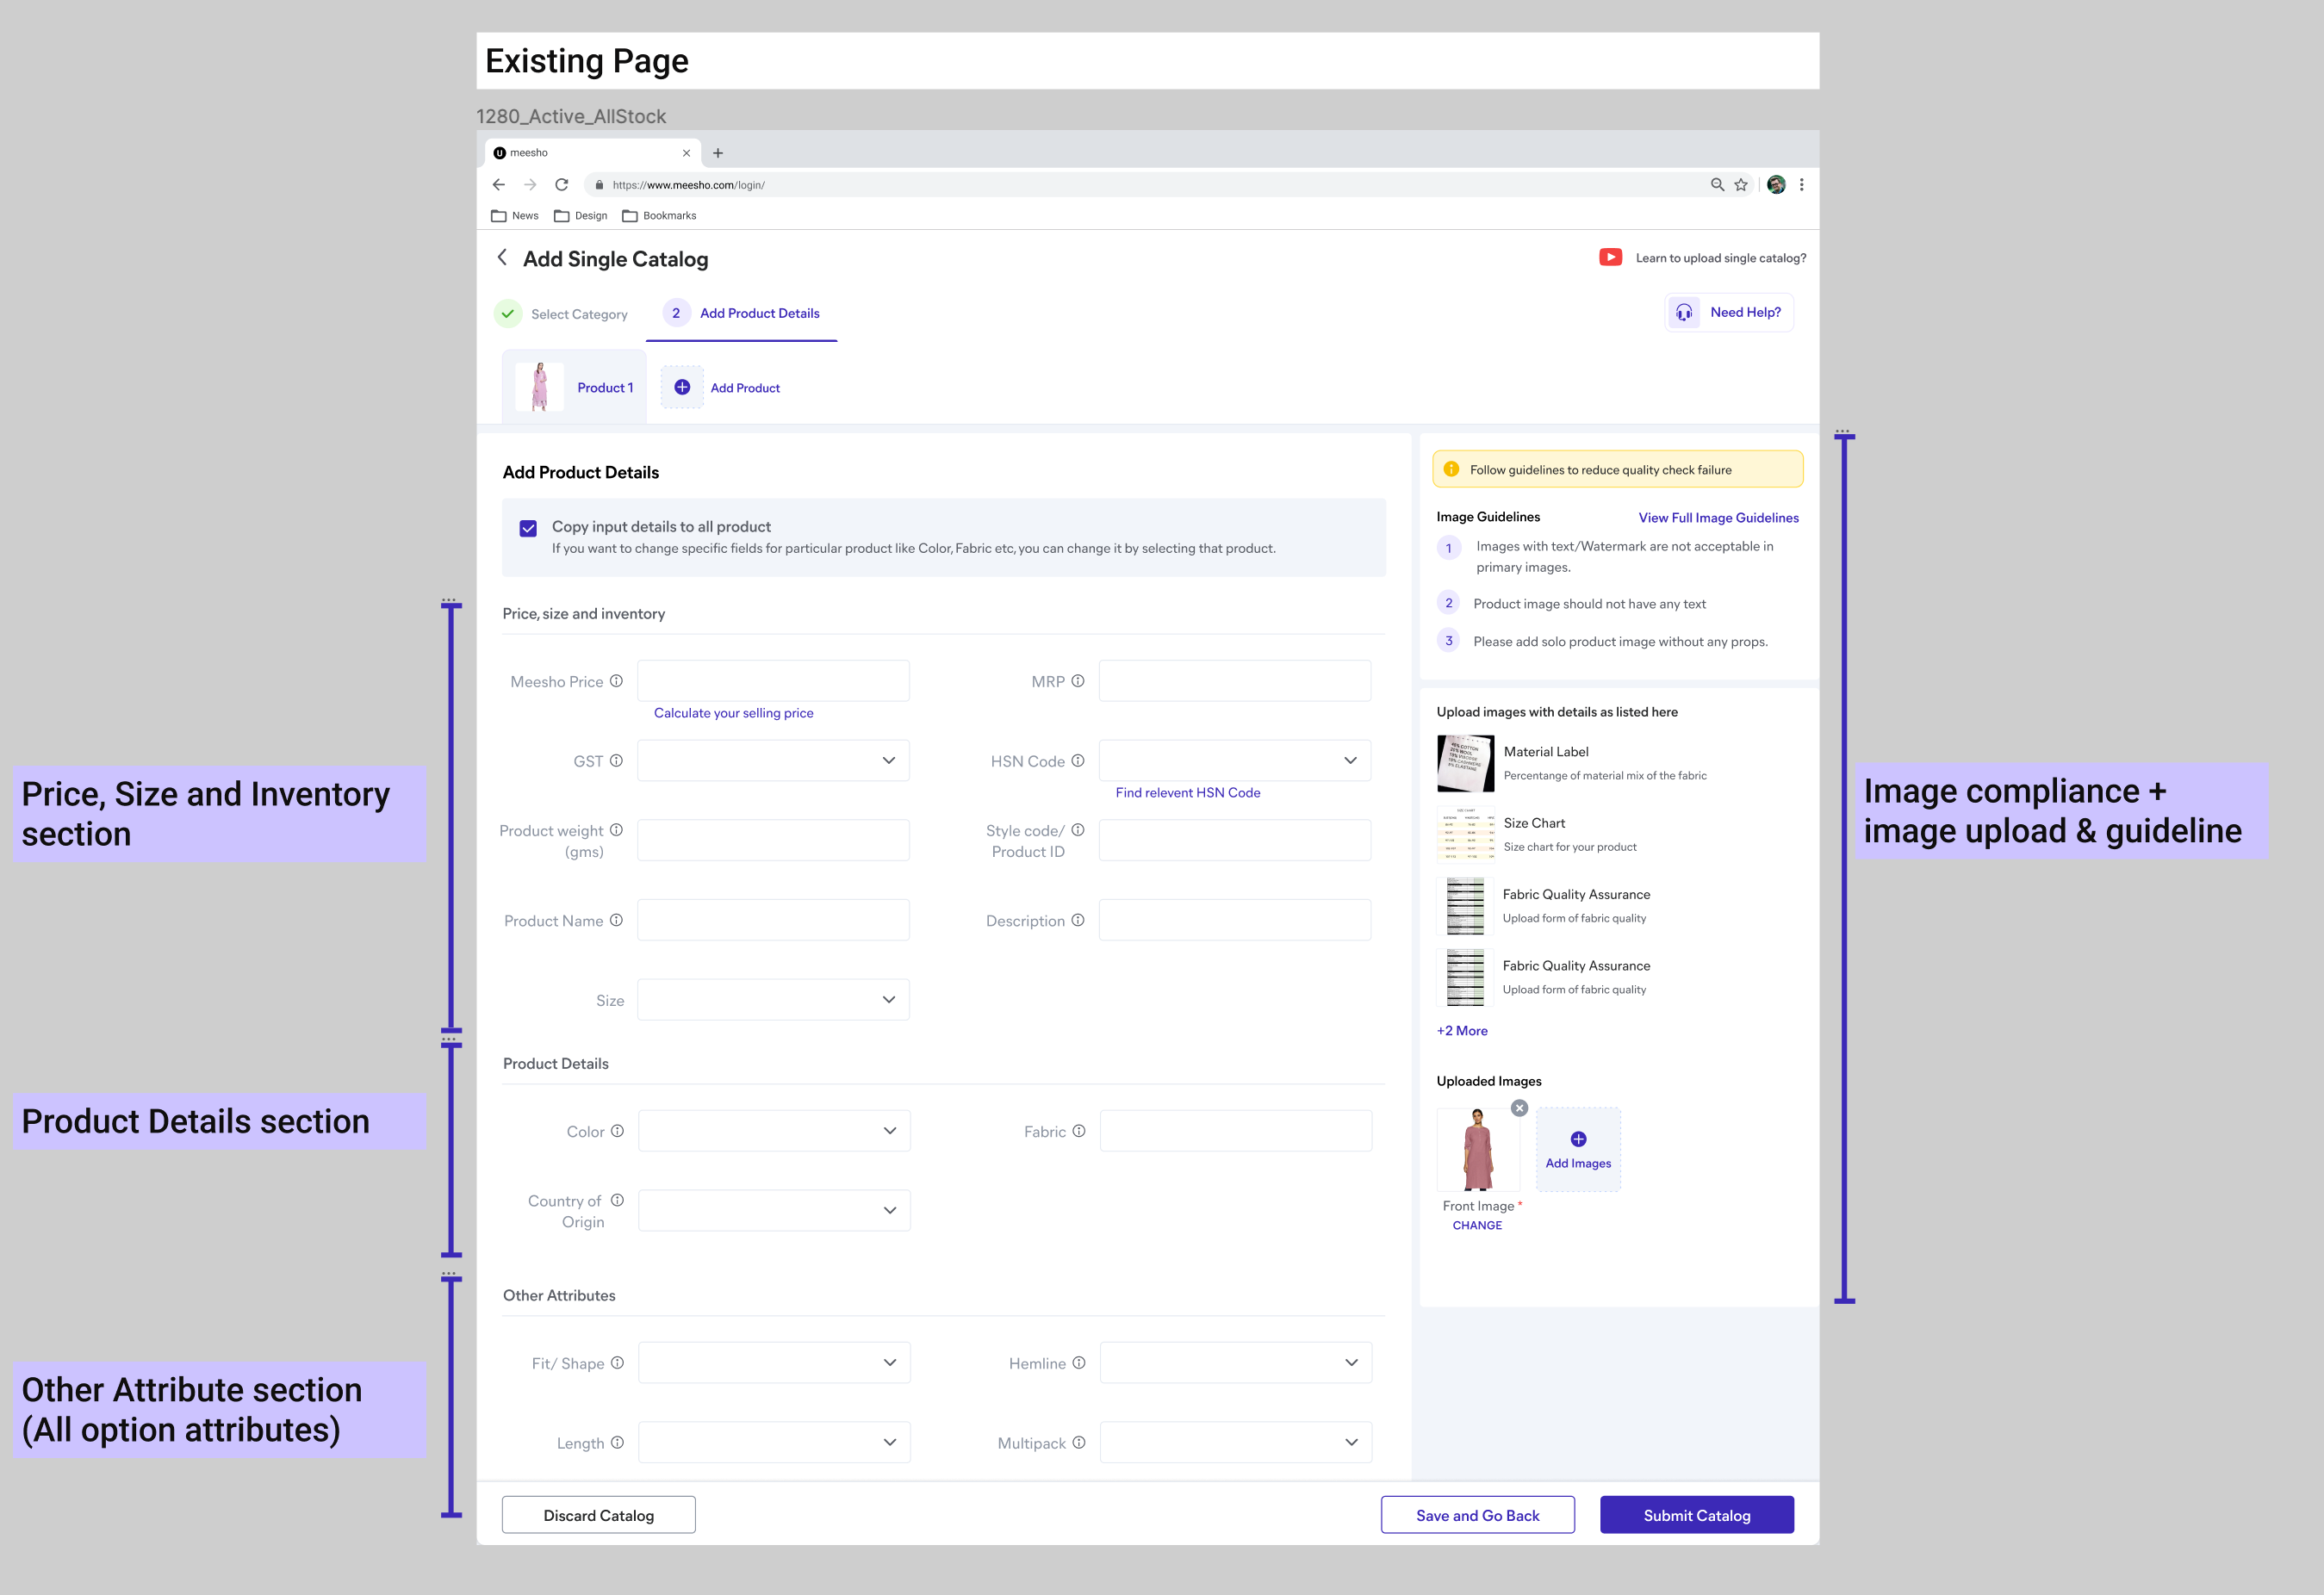Image resolution: width=2324 pixels, height=1595 pixels.
Task: Click the back arrow beside Add Single Catalog
Action: [502, 258]
